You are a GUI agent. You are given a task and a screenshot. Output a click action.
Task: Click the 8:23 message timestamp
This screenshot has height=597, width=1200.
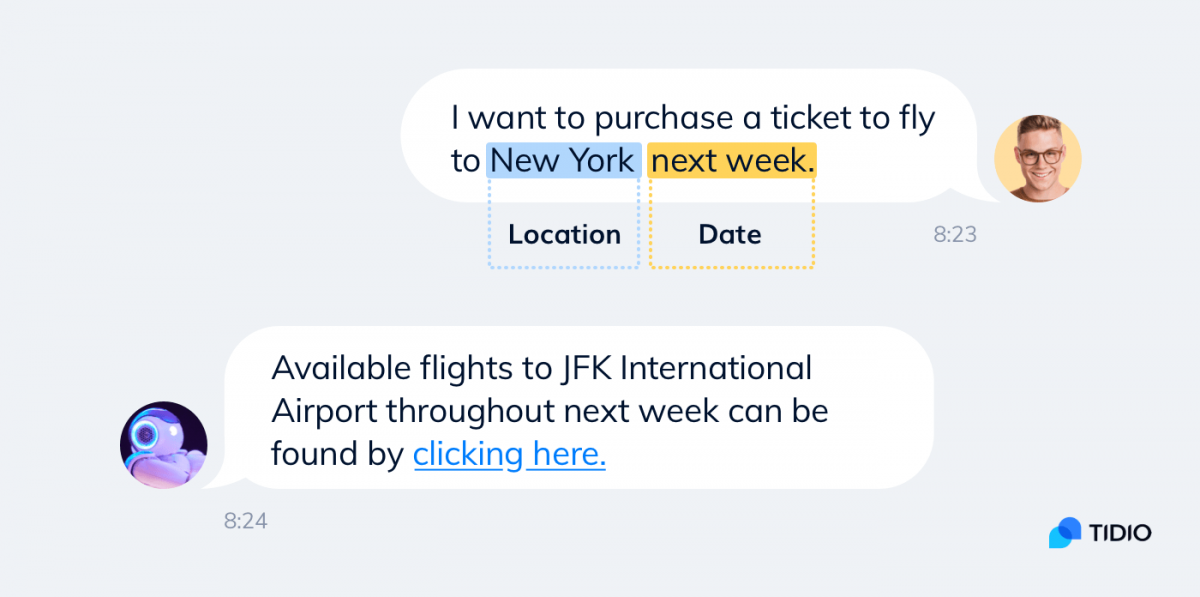955,235
